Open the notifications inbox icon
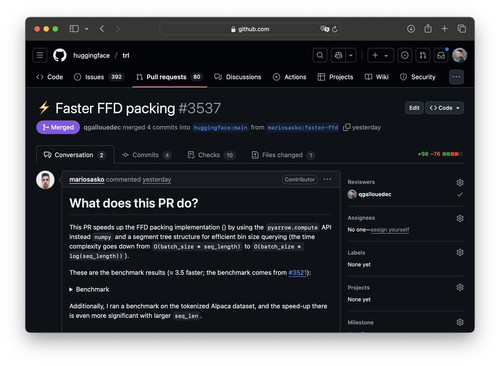The height and width of the screenshot is (366, 500). (x=441, y=55)
